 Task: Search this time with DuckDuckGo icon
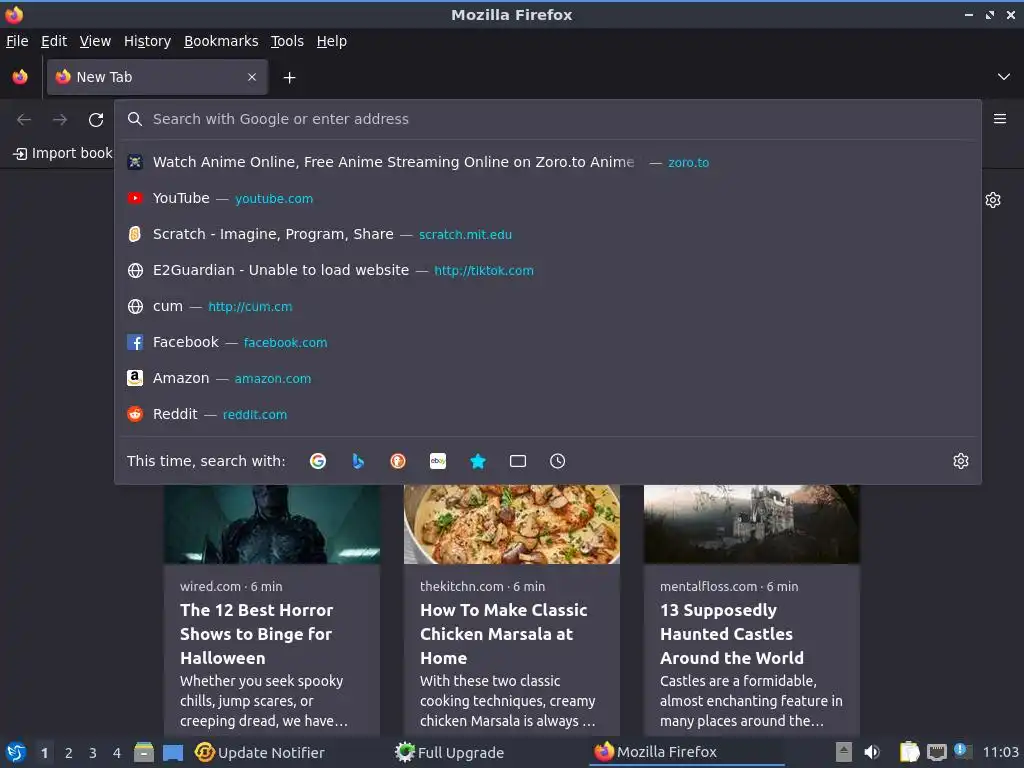click(398, 461)
